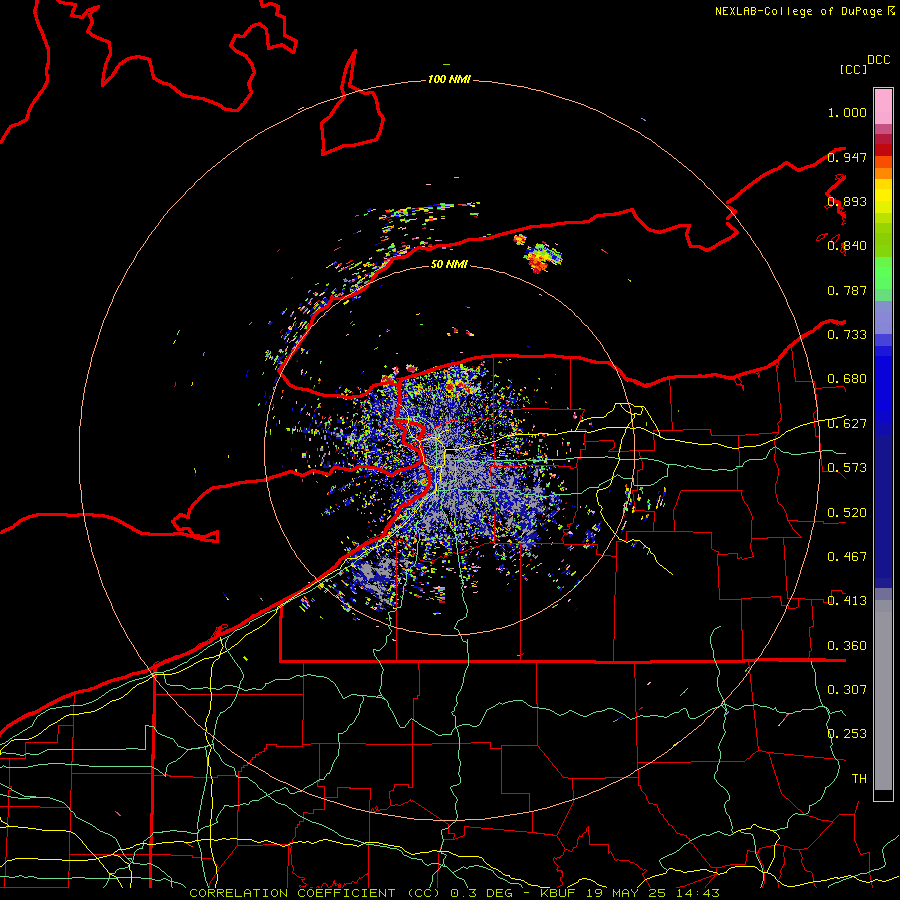Select the 0.253 scale value
Image resolution: width=900 pixels, height=900 pixels.
point(847,734)
